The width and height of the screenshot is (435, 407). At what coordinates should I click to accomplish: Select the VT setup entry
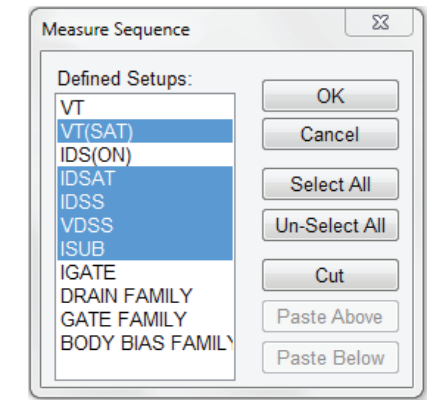[145, 108]
